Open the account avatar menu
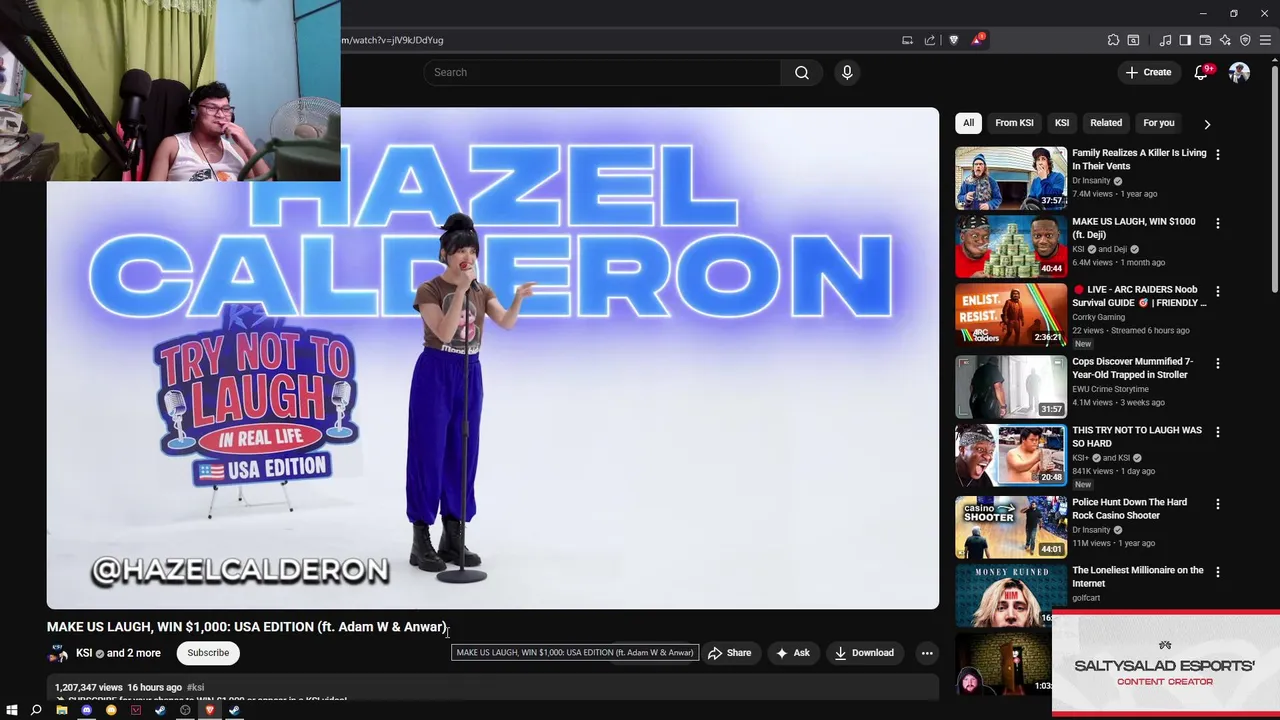This screenshot has width=1280, height=720. click(x=1239, y=72)
